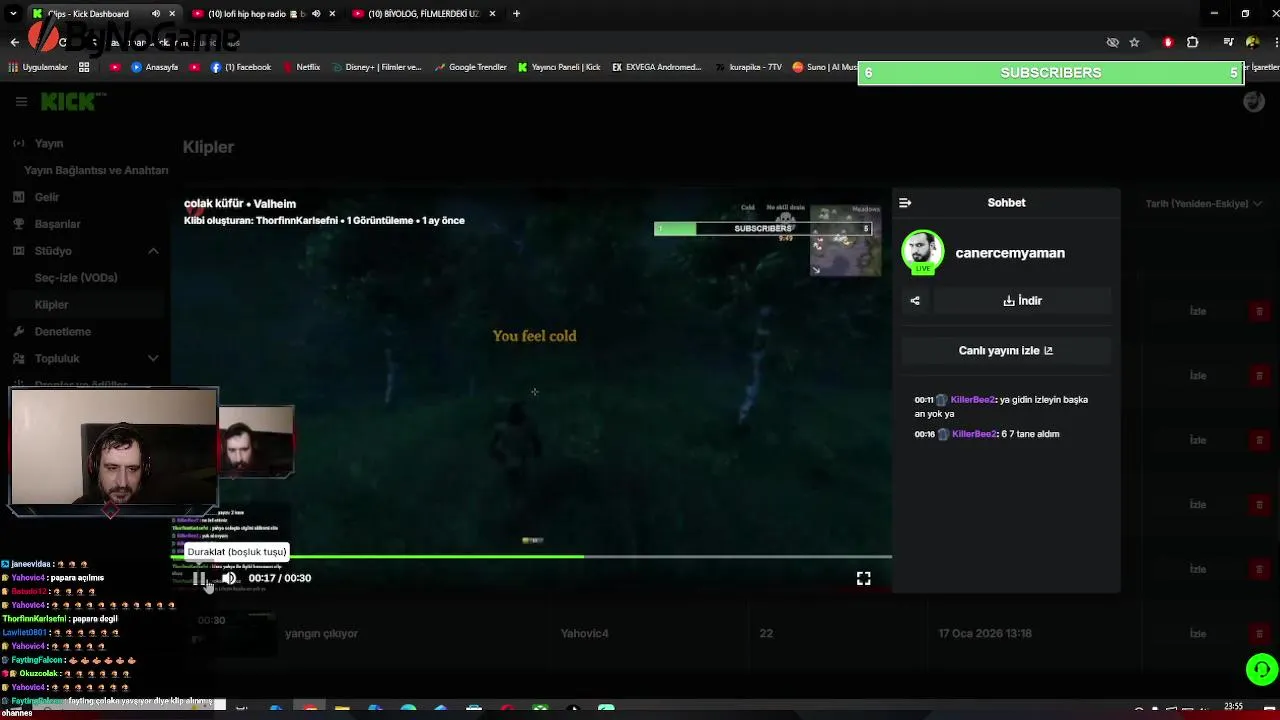Open Yayın in the sidebar
1280x720 pixels.
click(49, 144)
